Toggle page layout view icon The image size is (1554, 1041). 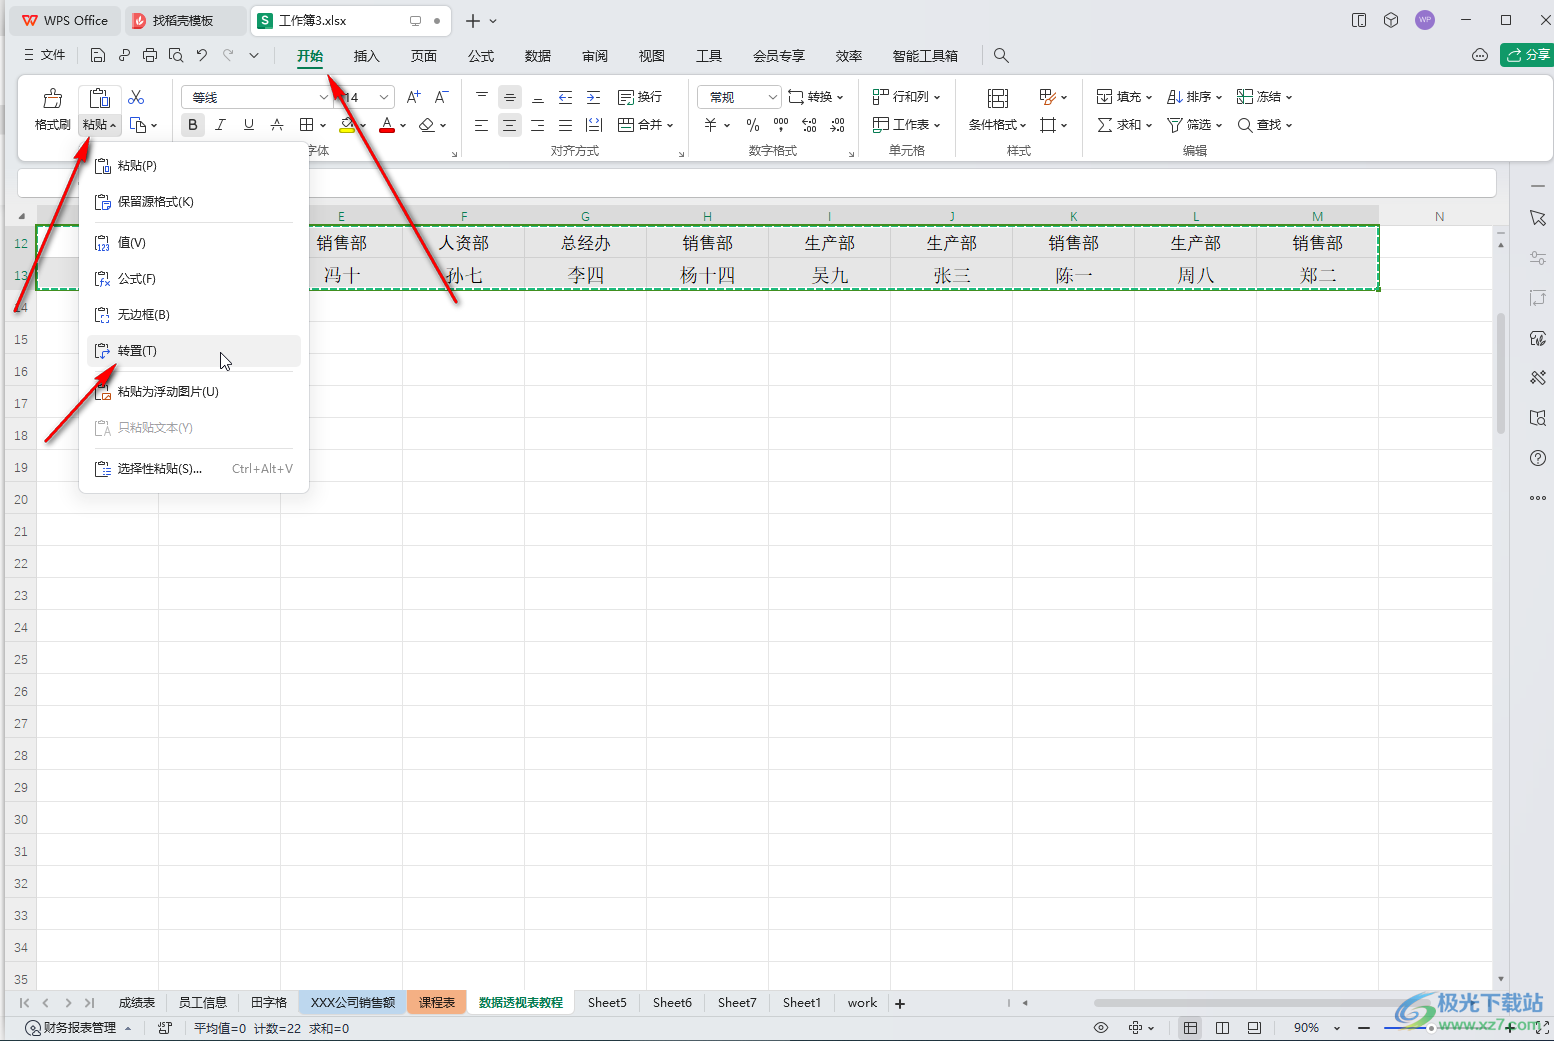coord(1222,1028)
